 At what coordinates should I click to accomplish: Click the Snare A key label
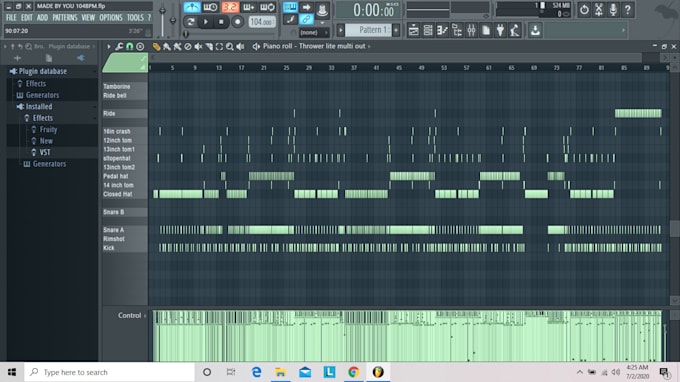[114, 230]
